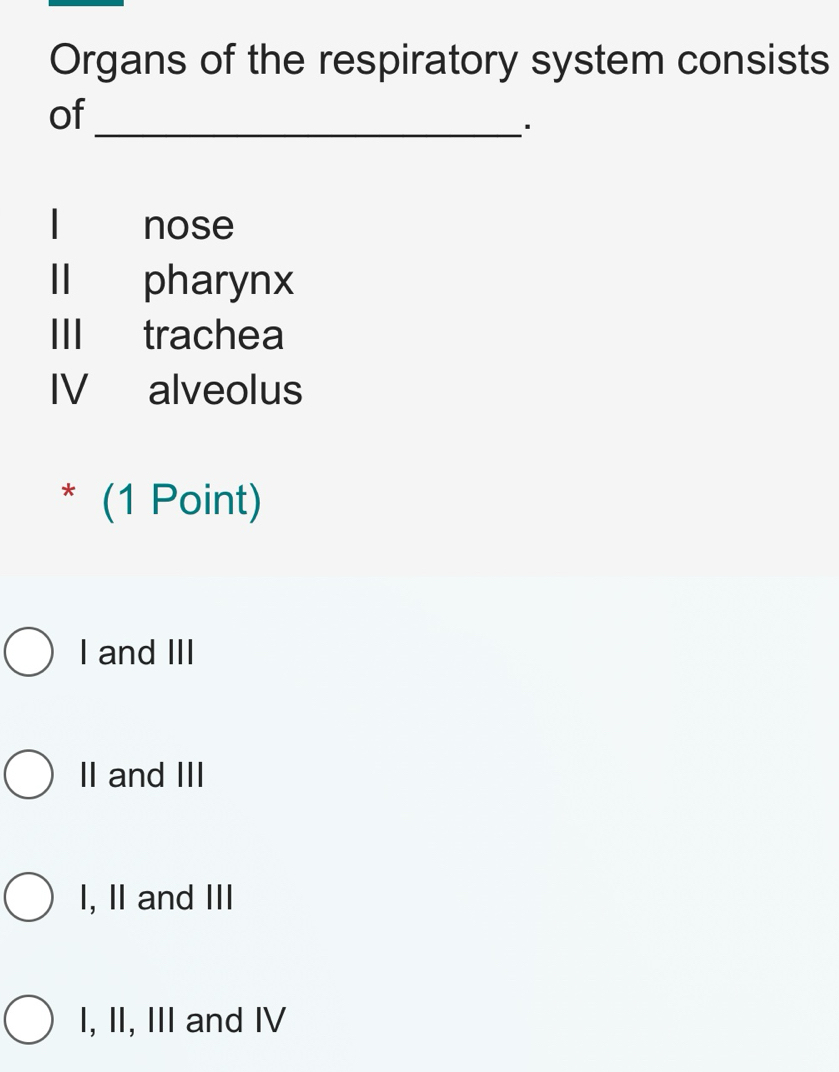Click the list item 'IV alveolus'
Screen dimensions: 839x1072
pyautogui.click(x=175, y=390)
